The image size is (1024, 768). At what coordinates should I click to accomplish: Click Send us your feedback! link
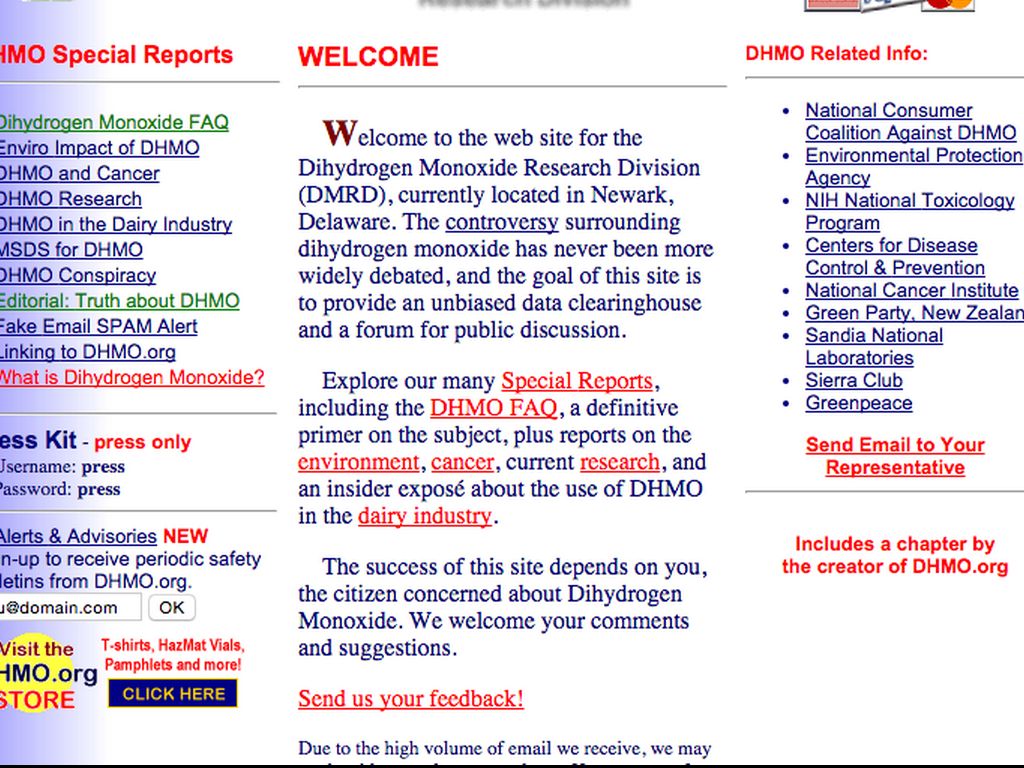tap(411, 699)
